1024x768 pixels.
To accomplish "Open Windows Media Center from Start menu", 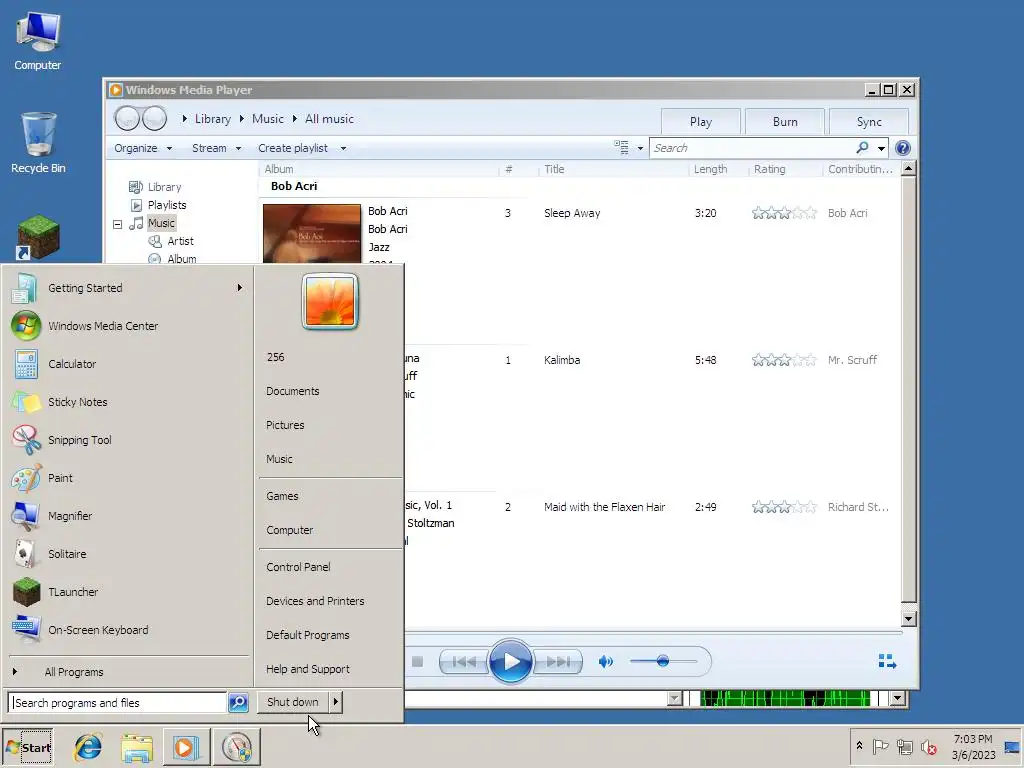I will pyautogui.click(x=103, y=326).
